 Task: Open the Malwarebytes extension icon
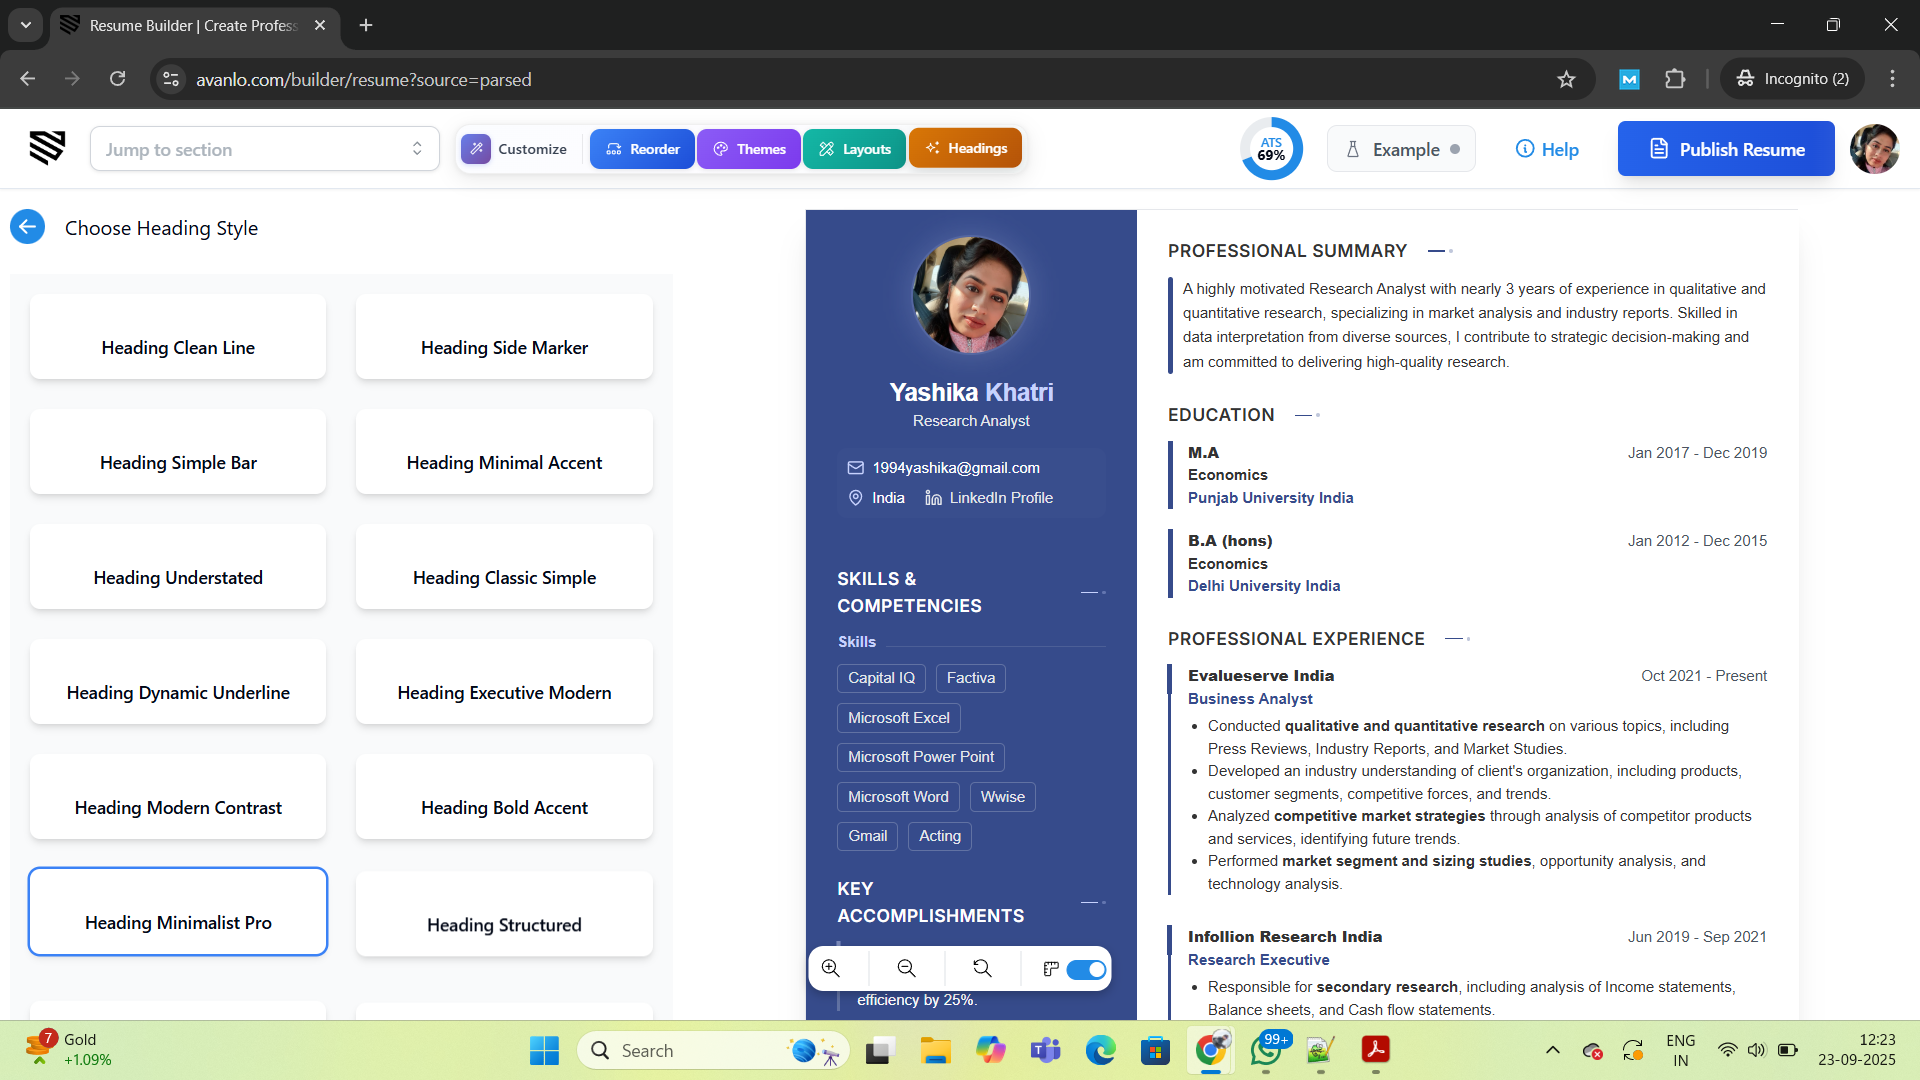click(1629, 79)
